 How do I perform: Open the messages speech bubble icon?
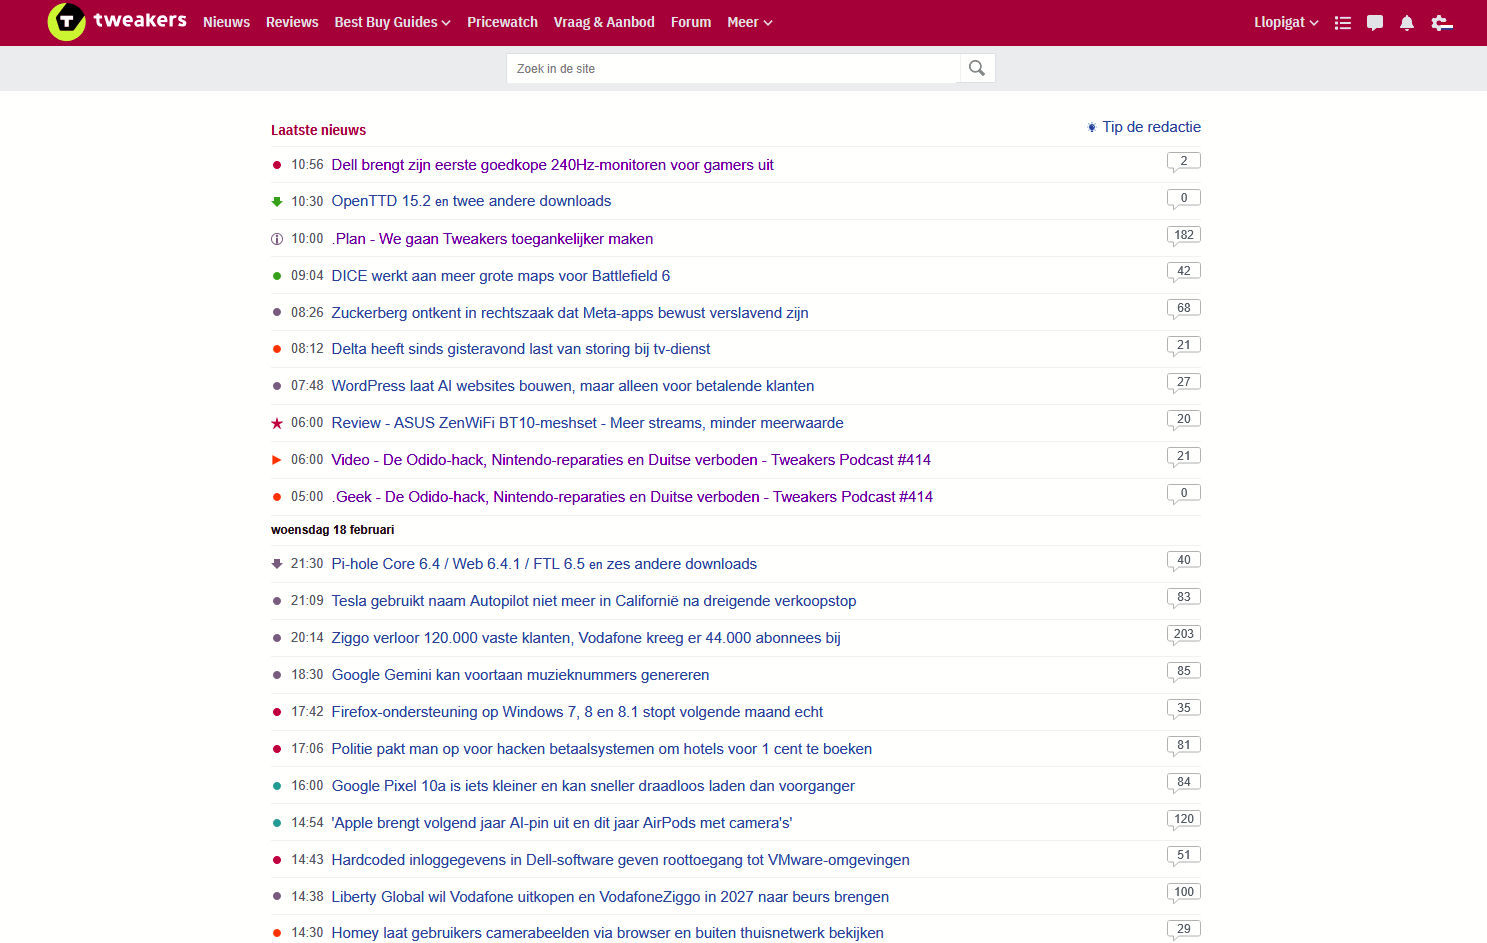tap(1375, 23)
